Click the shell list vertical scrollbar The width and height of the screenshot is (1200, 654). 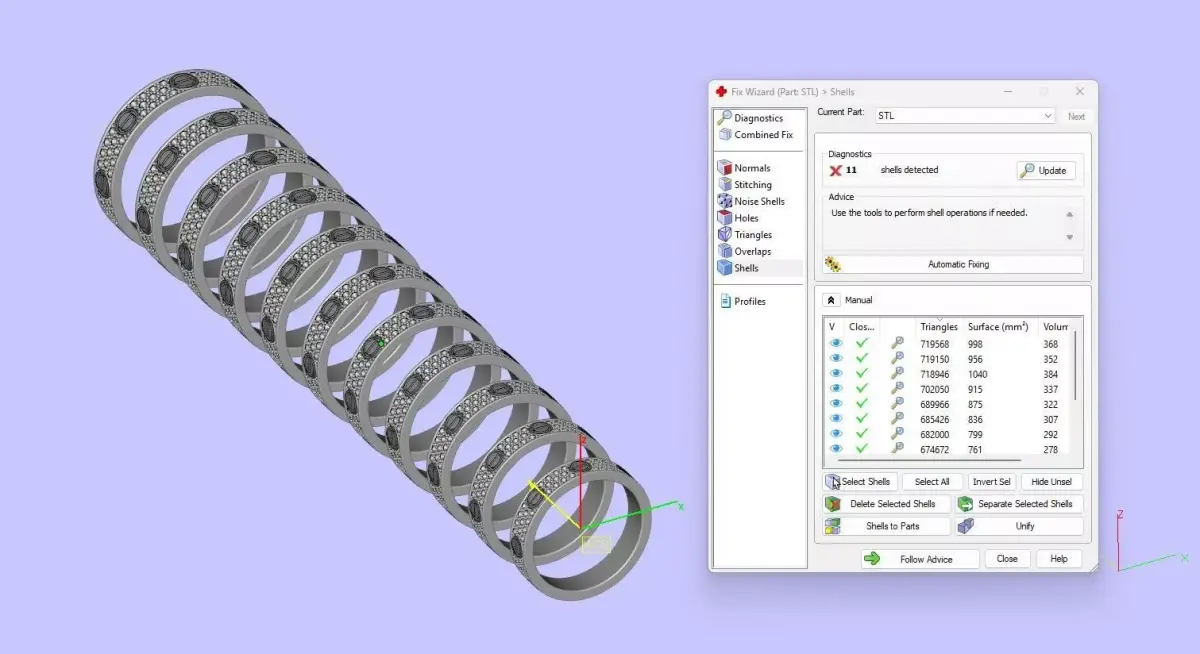1076,366
